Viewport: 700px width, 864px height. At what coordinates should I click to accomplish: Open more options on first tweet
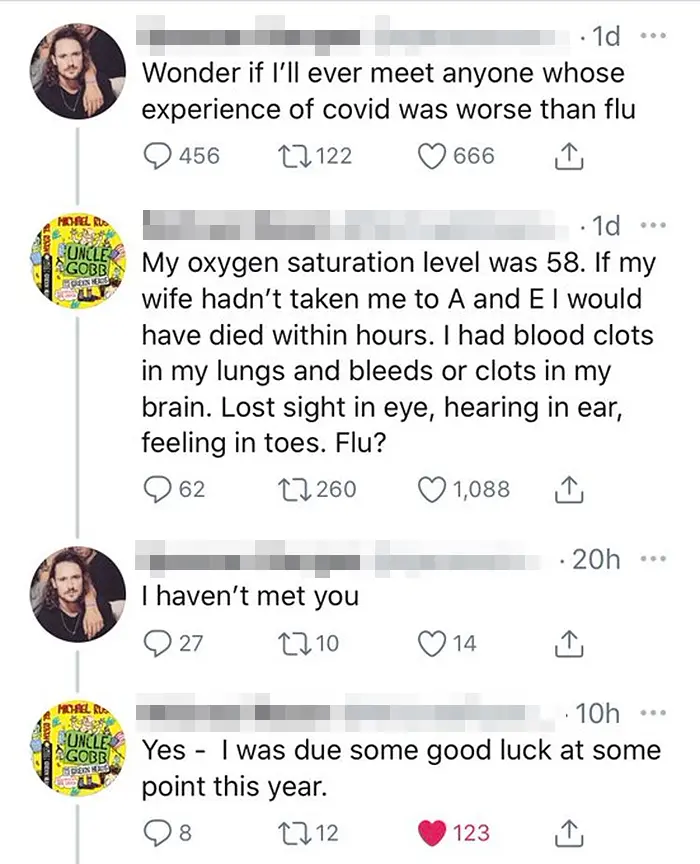coord(651,37)
